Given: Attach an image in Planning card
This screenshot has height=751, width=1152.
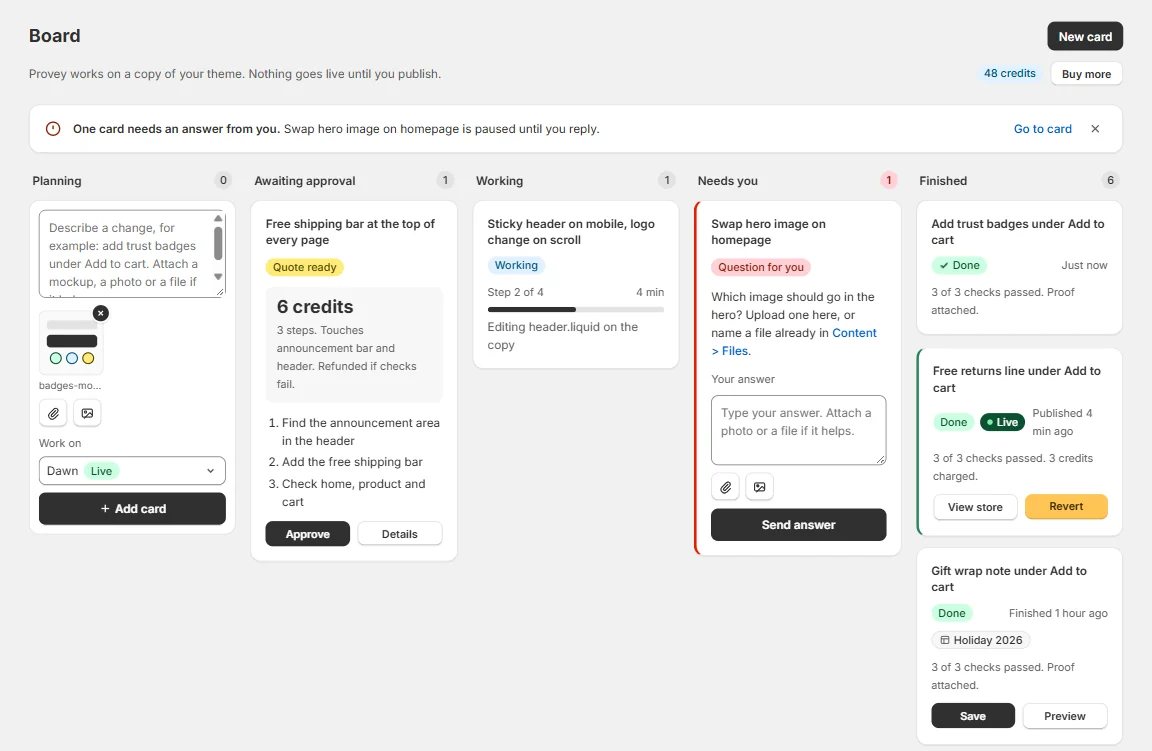Looking at the screenshot, I should point(87,413).
